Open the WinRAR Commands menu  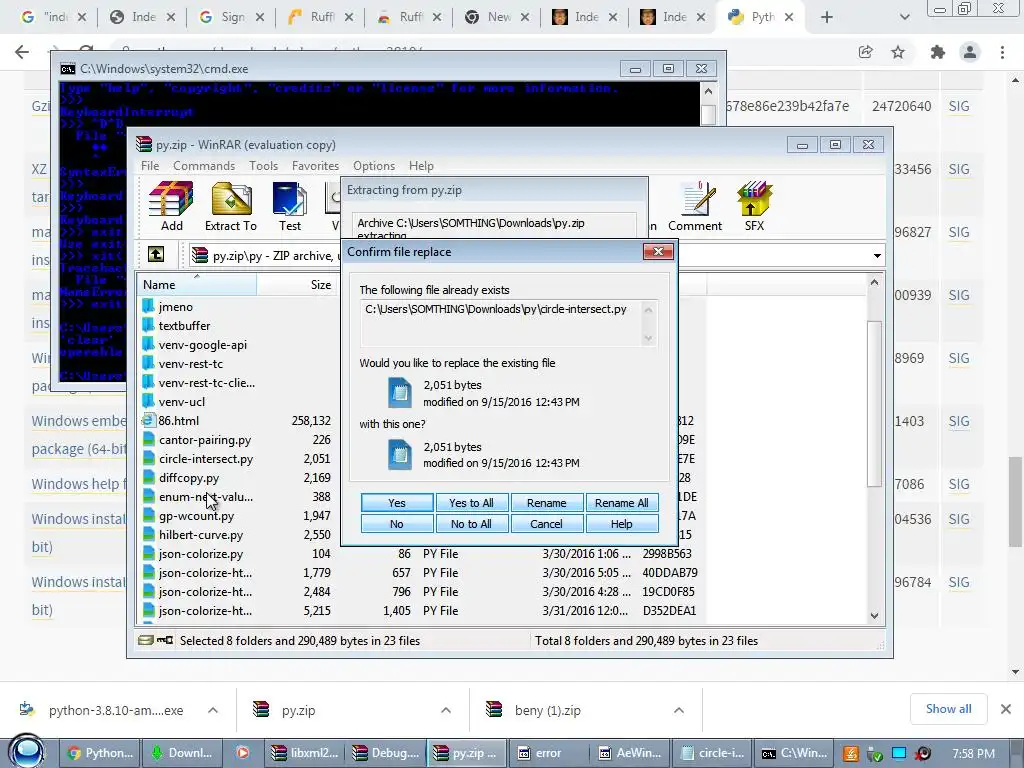(204, 166)
